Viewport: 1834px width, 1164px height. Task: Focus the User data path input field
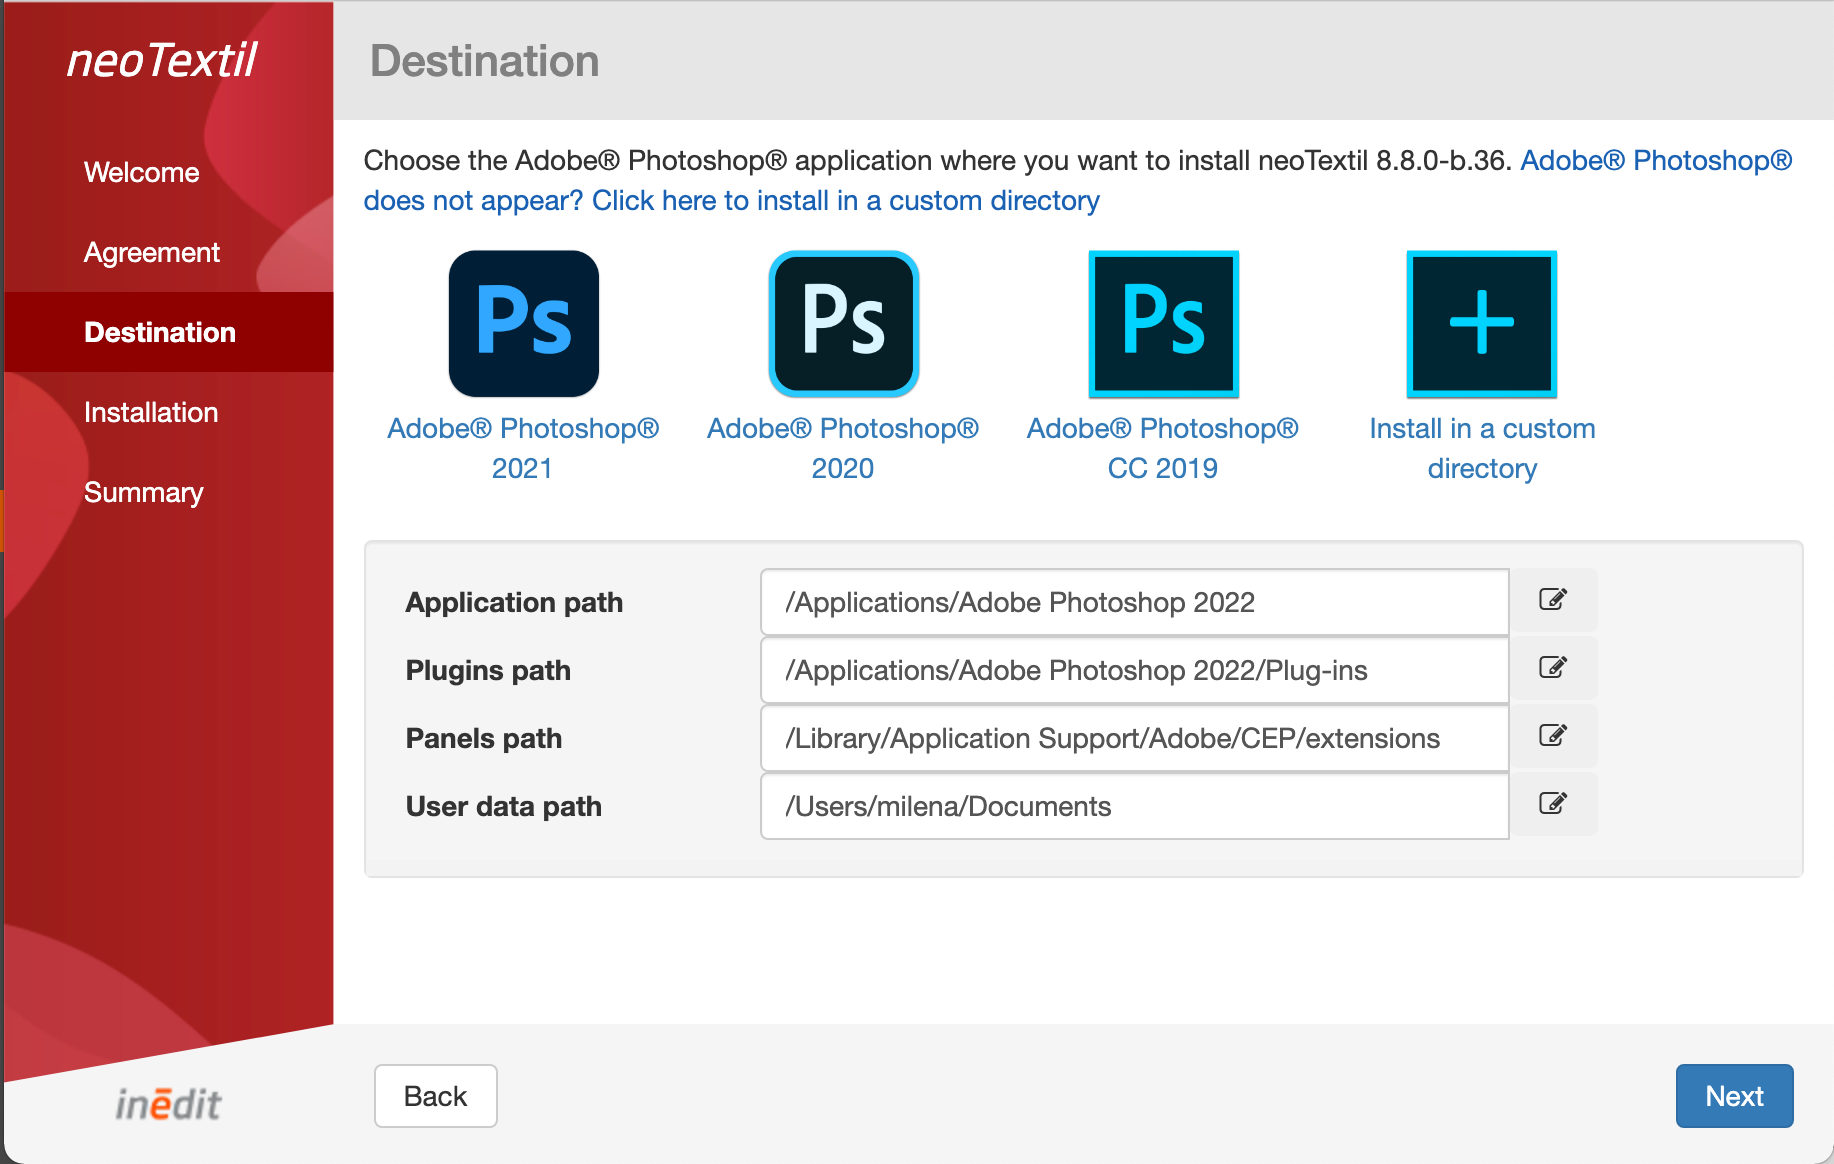[1135, 806]
